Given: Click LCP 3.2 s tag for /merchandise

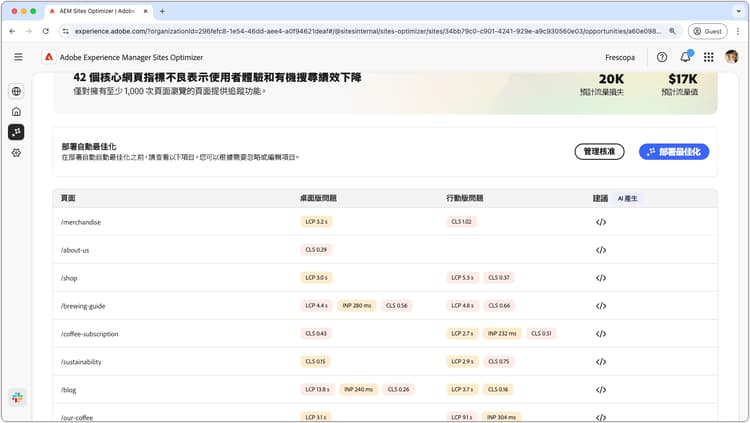Looking at the screenshot, I should coord(316,222).
